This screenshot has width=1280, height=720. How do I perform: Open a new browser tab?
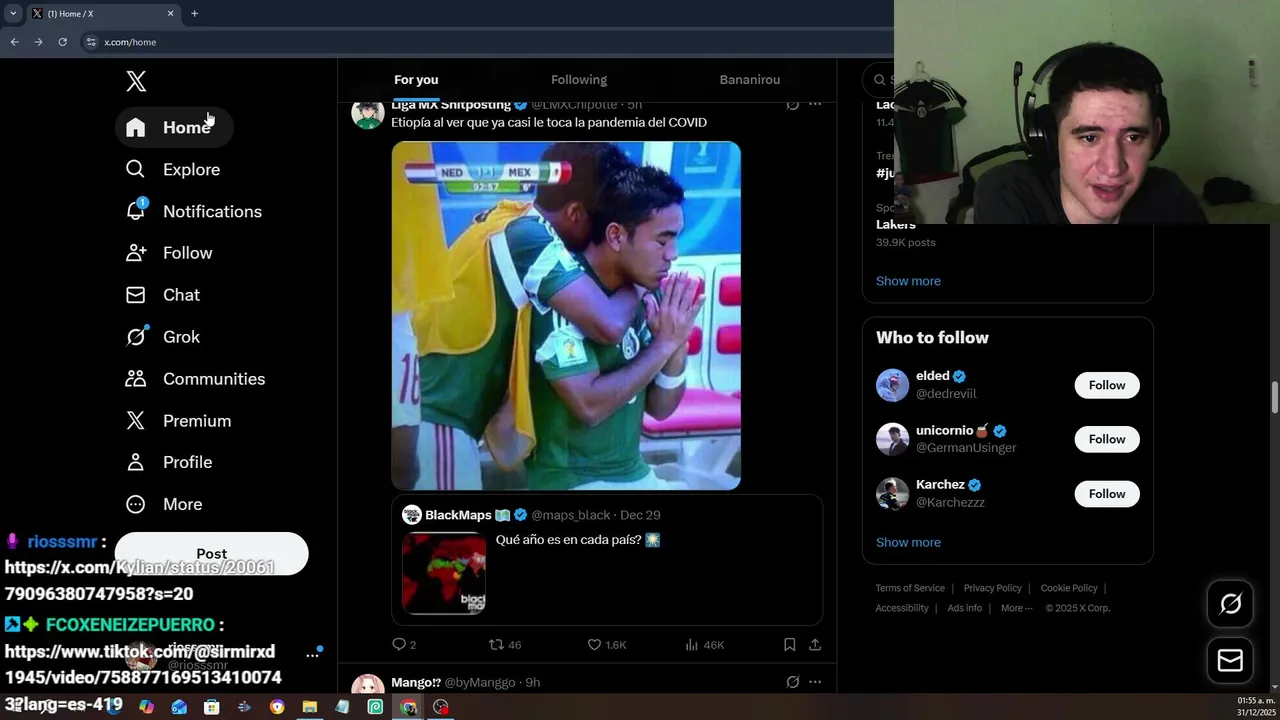pos(194,14)
